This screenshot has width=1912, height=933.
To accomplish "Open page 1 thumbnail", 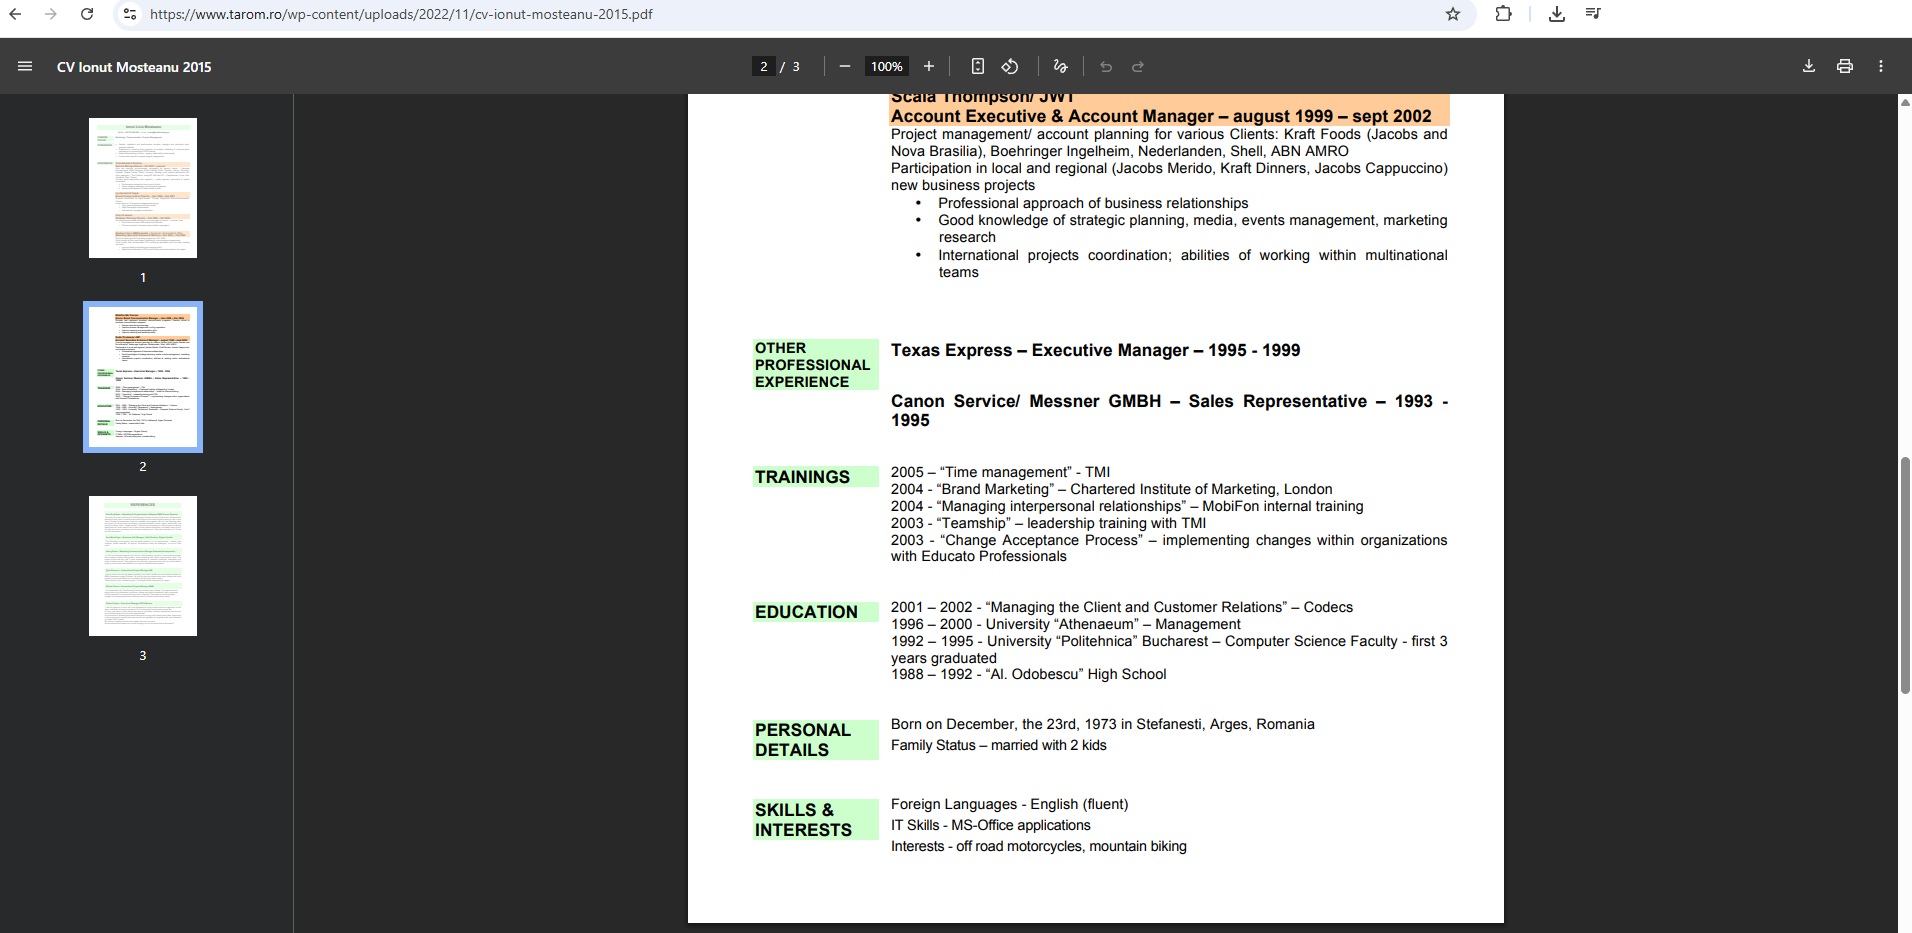I will (x=143, y=188).
